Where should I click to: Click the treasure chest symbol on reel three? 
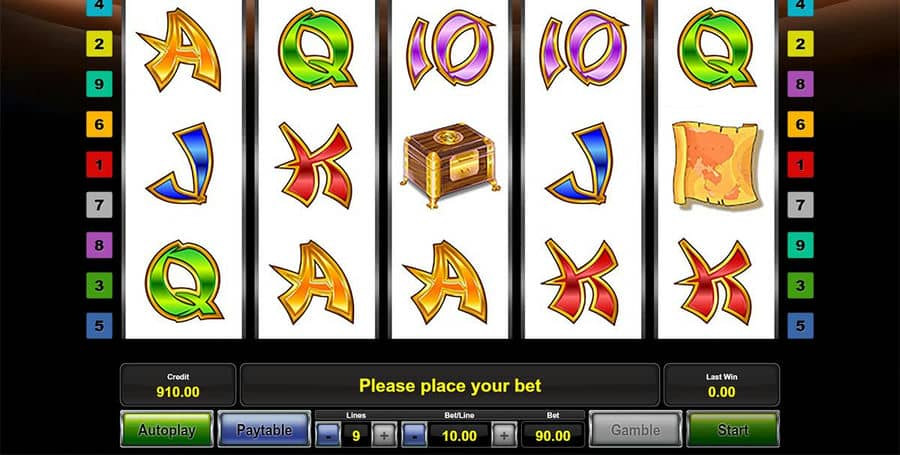click(x=450, y=165)
